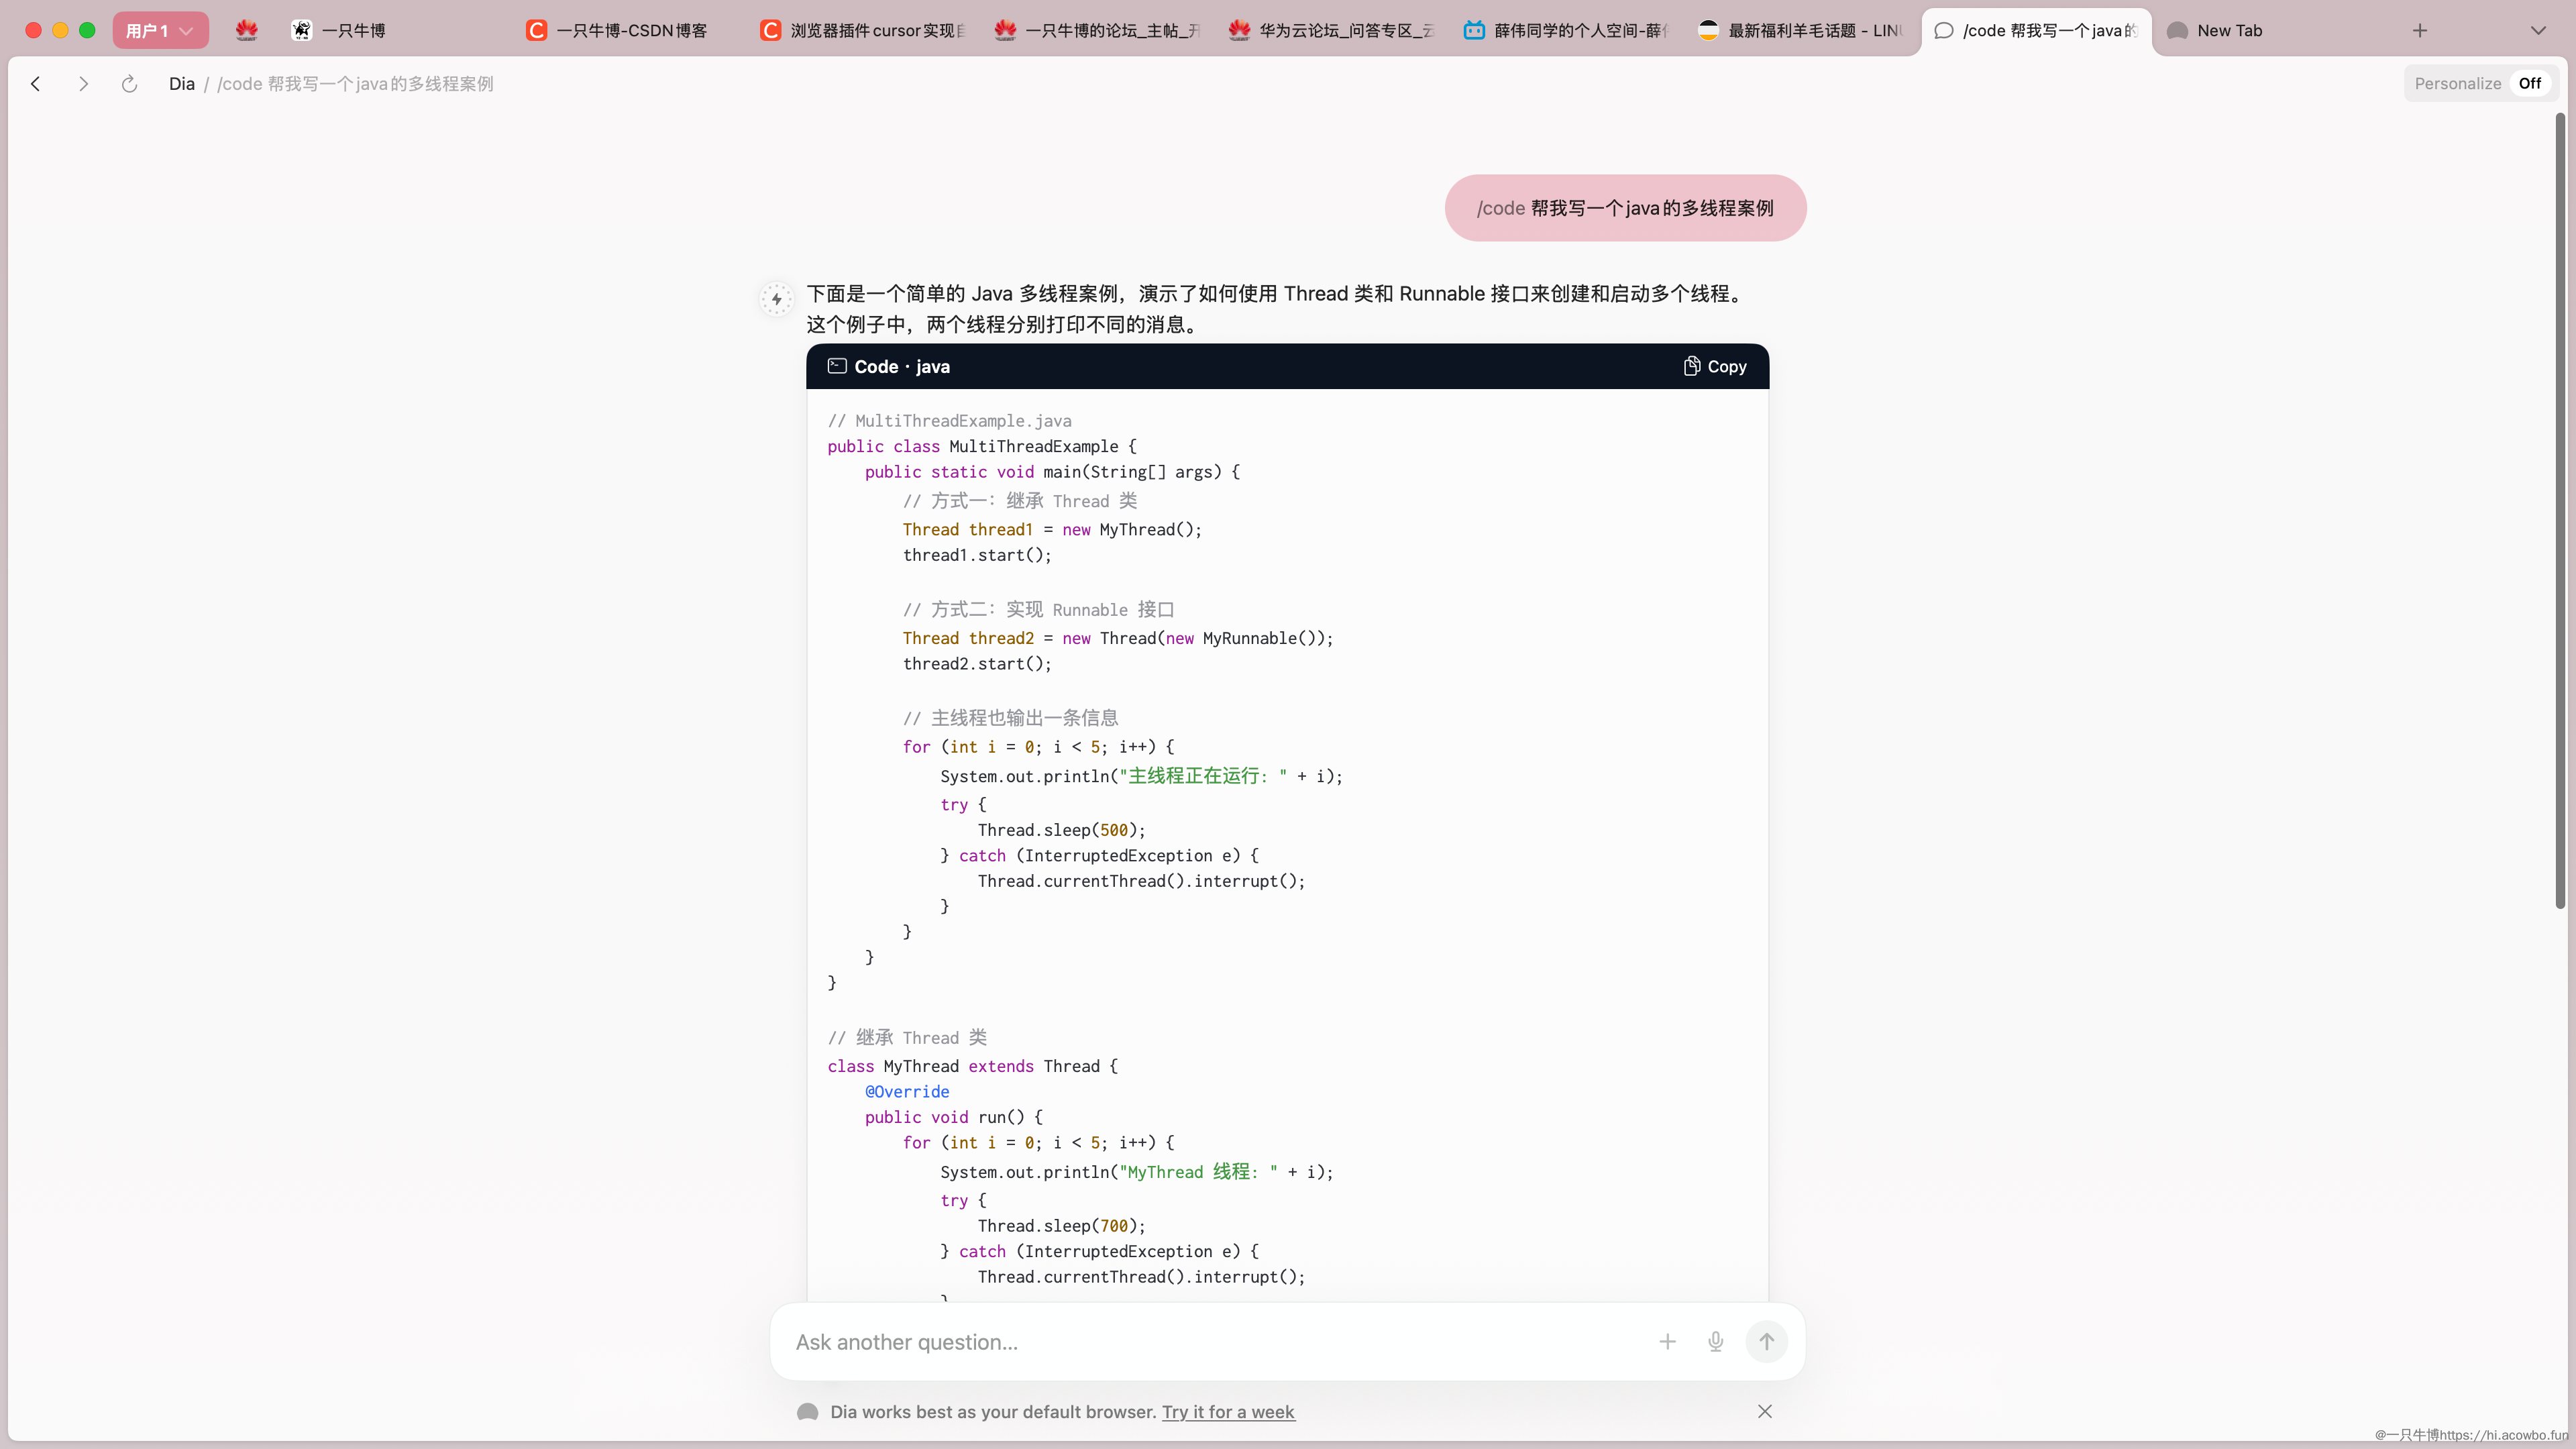The image size is (2576, 1449).
Task: Click the 'MyThread 线程' println line
Action: click(x=1137, y=1172)
